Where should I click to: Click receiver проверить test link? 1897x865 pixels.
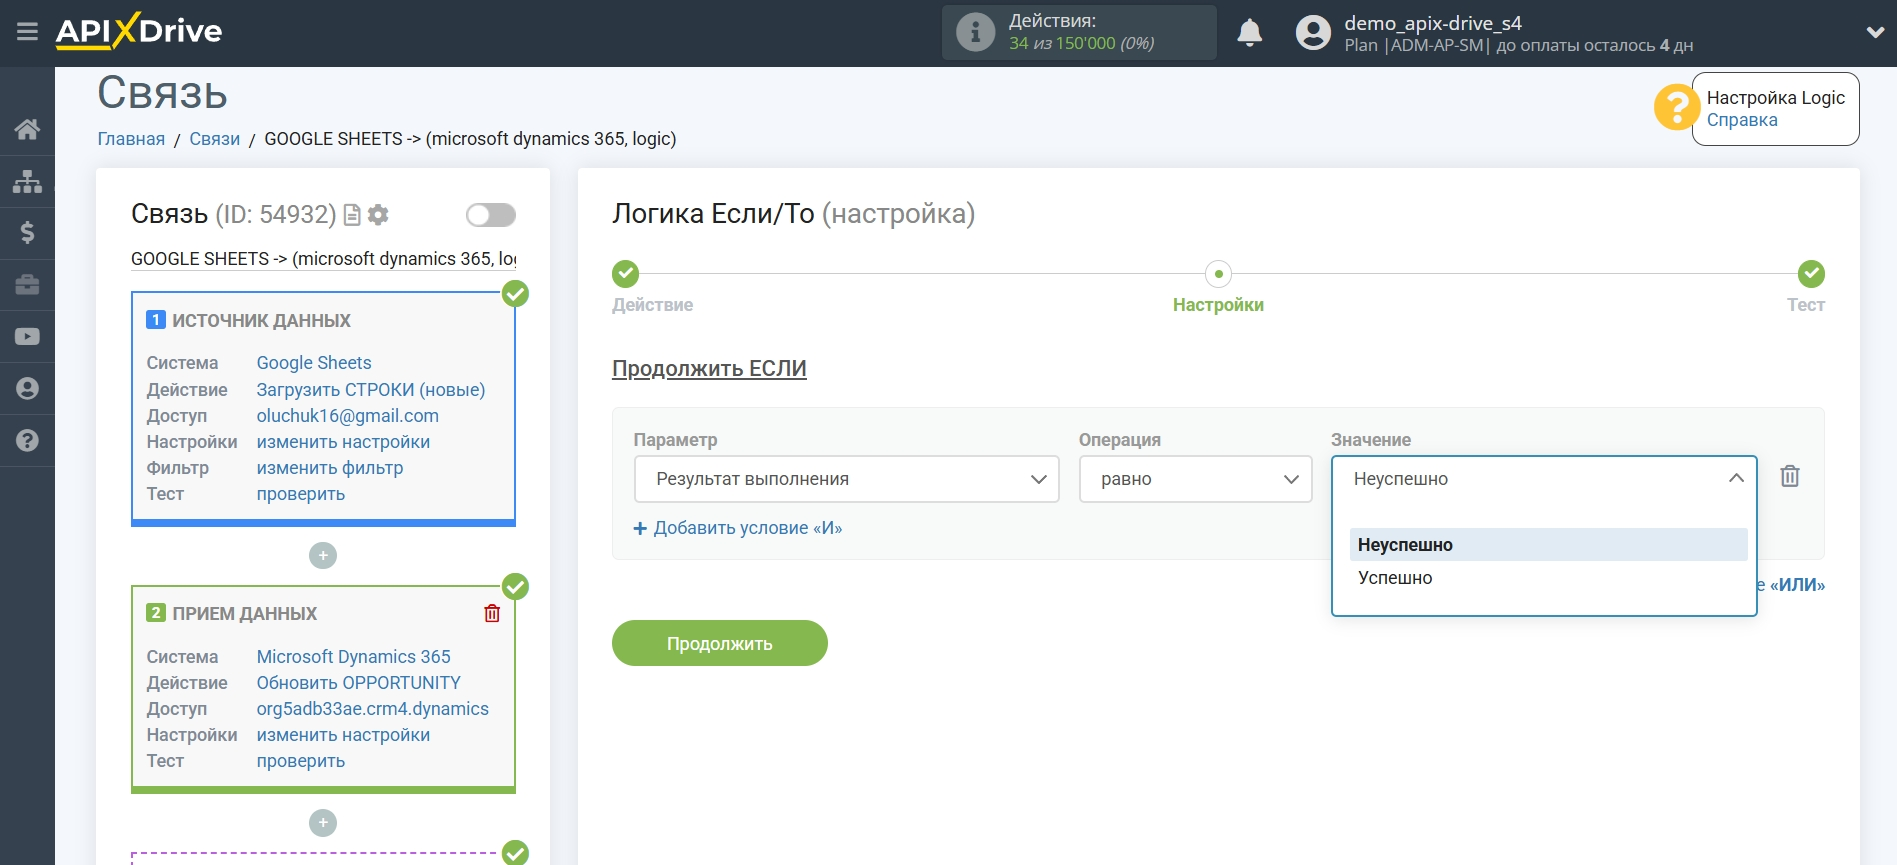tap(300, 761)
